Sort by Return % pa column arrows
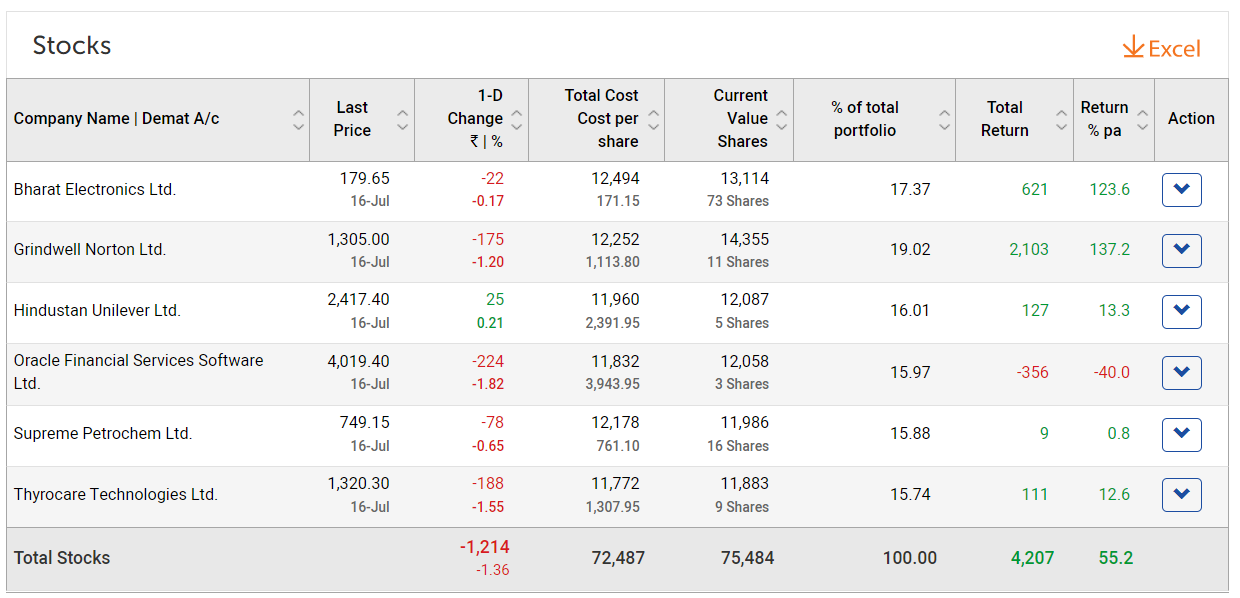This screenshot has width=1240, height=598. (1143, 120)
